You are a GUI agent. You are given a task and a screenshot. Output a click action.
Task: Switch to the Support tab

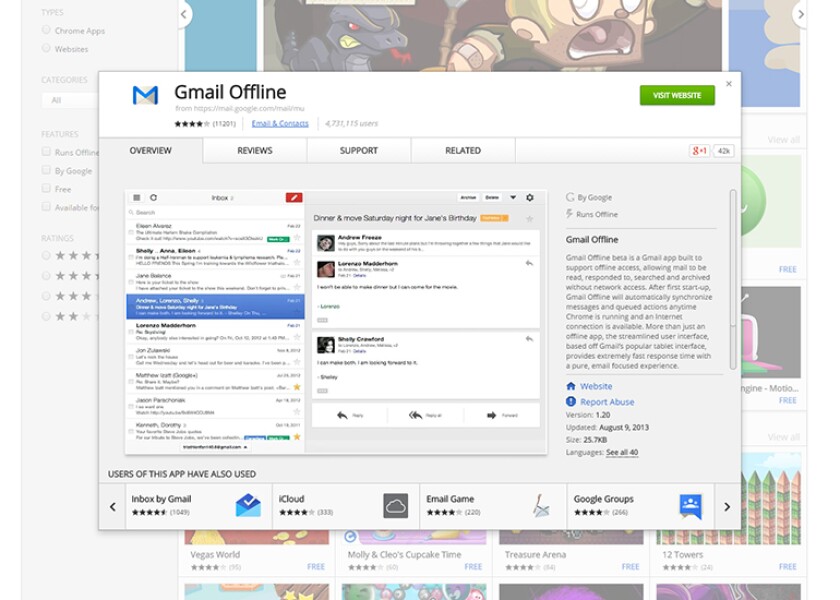tap(358, 151)
